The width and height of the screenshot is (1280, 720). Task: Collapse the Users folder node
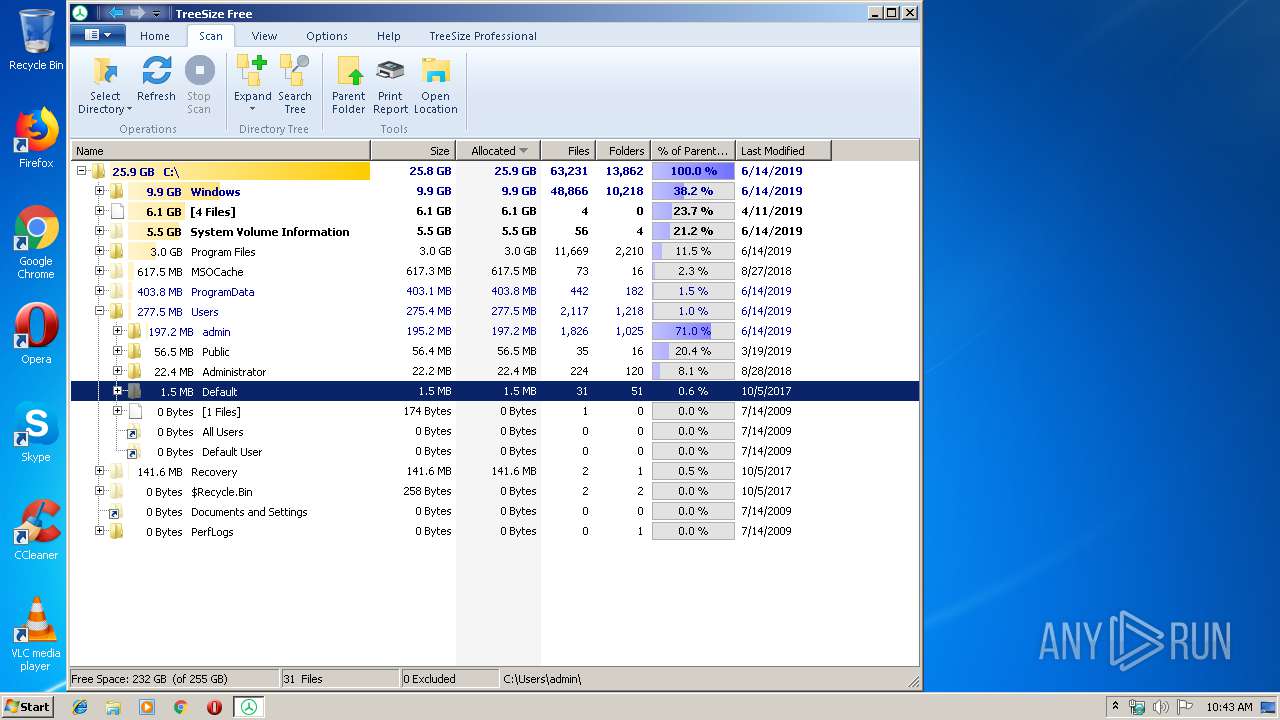click(x=99, y=311)
